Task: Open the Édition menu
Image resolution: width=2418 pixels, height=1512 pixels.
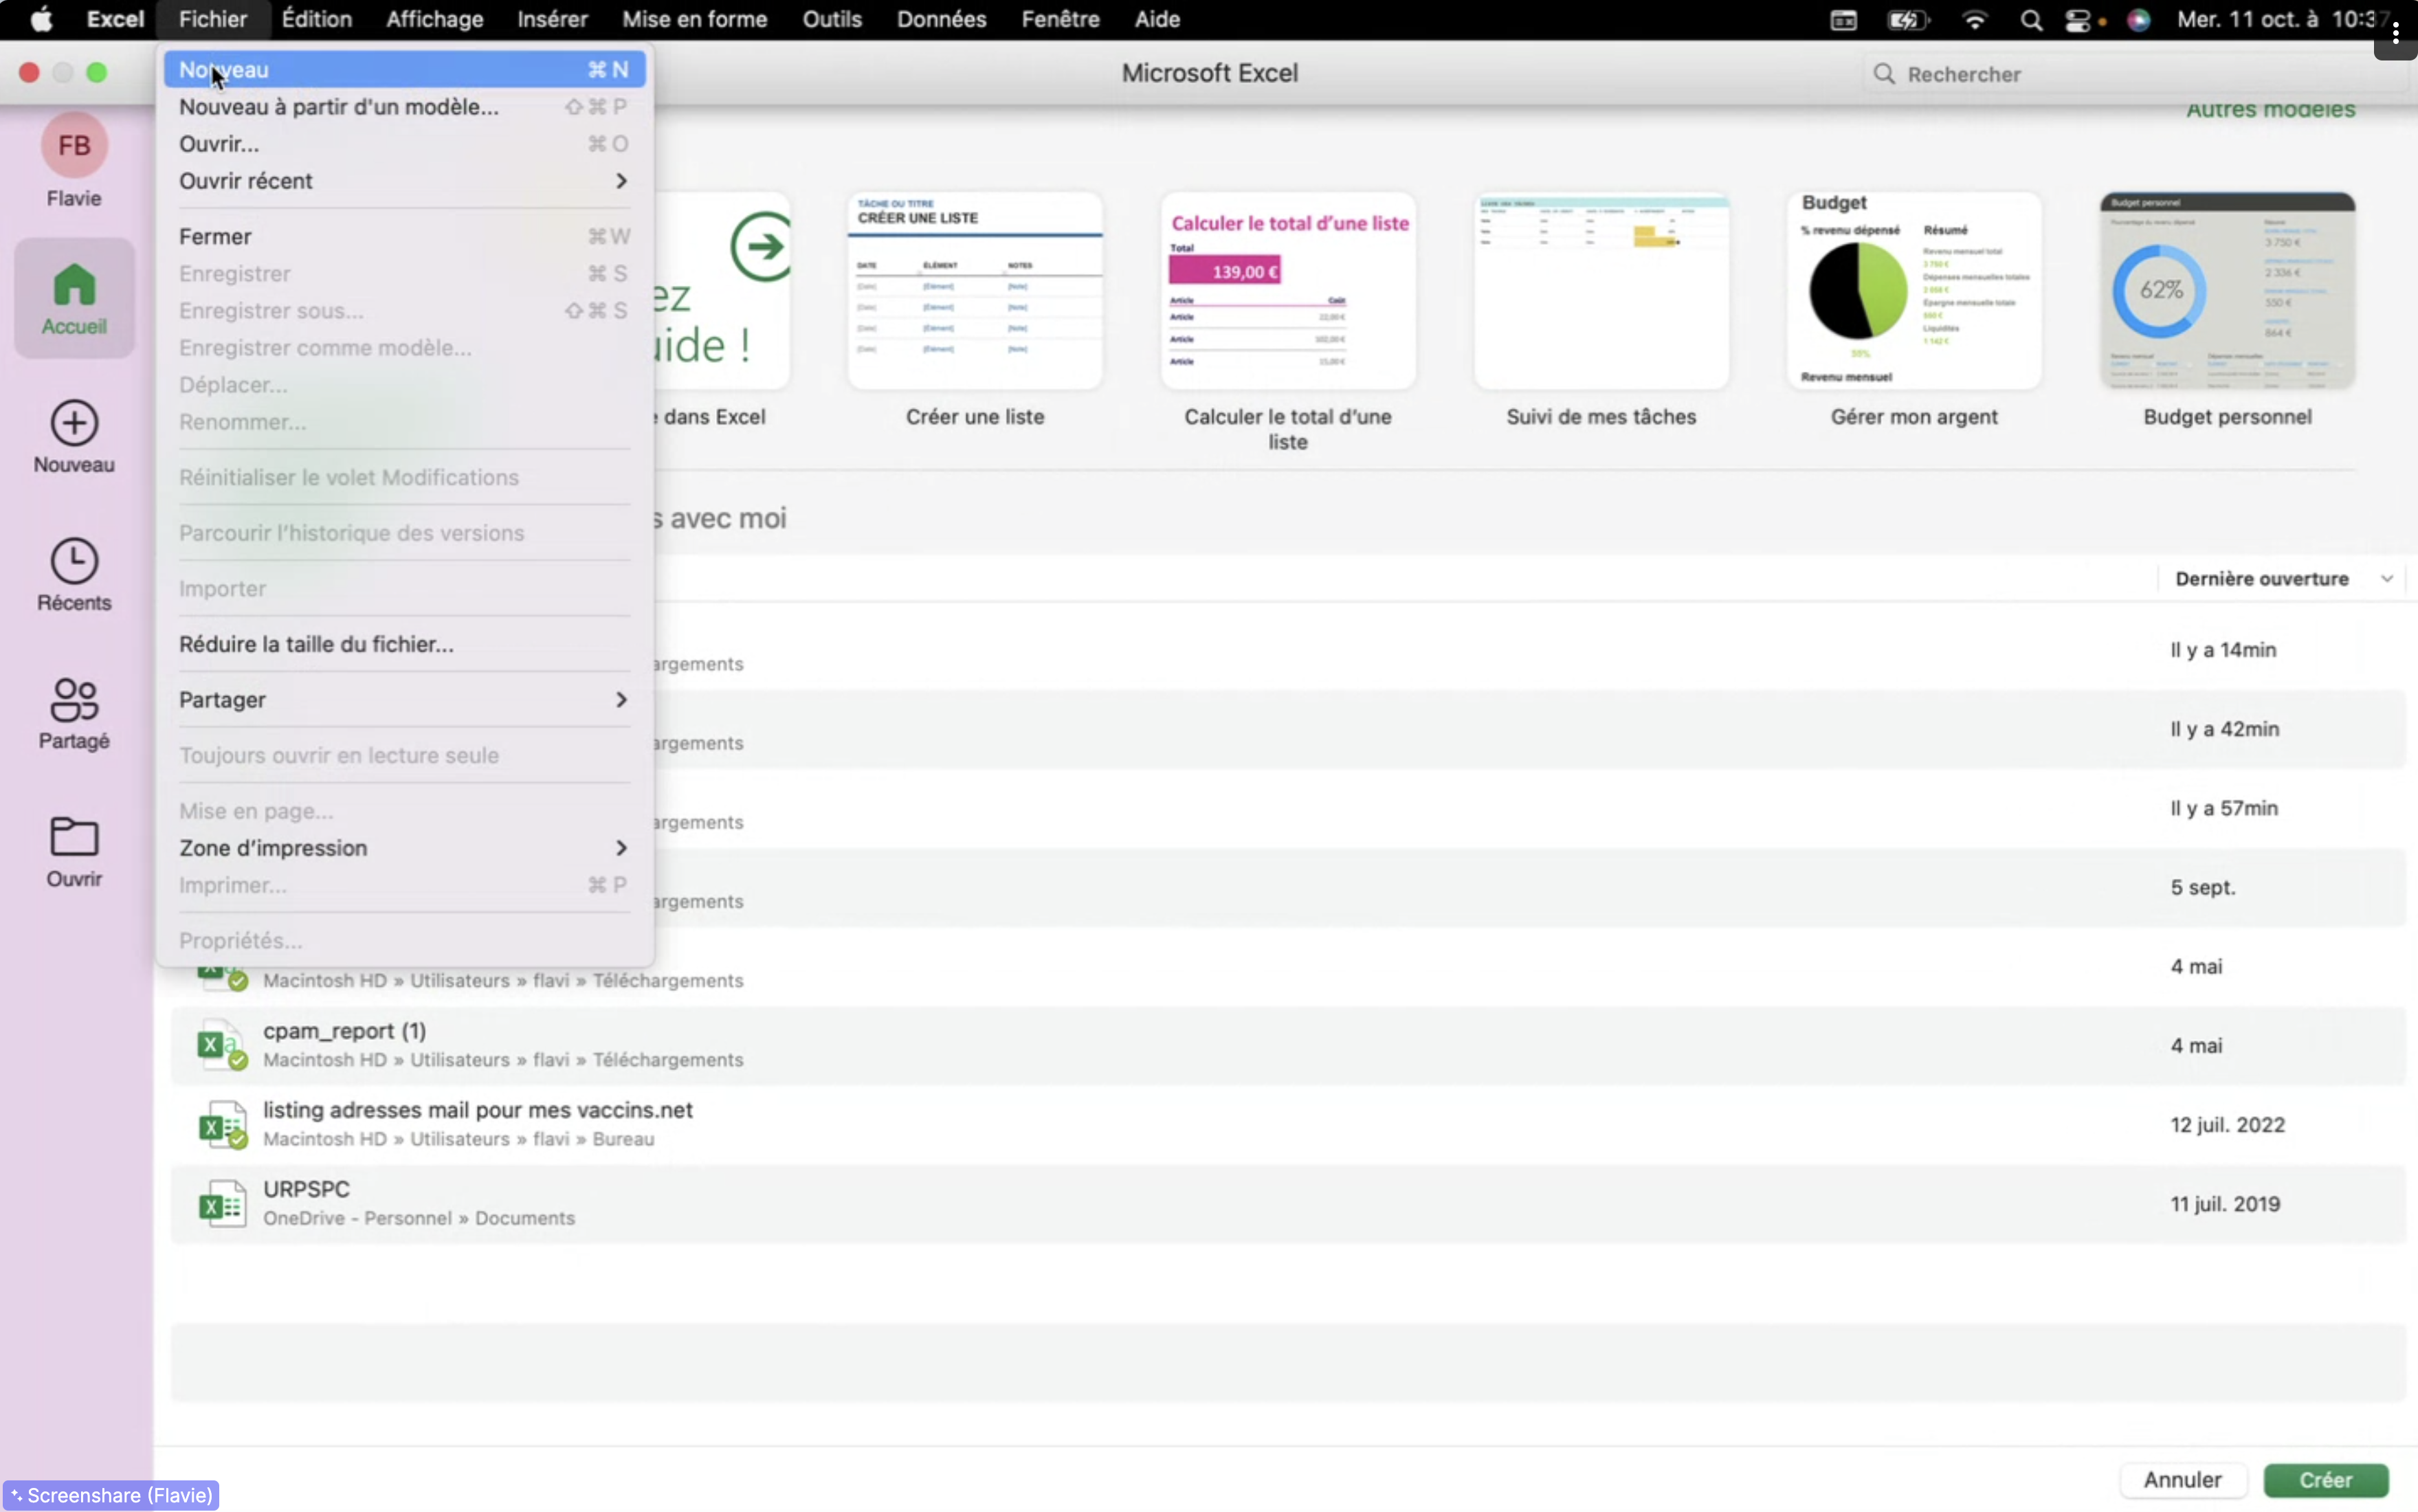Action: click(316, 19)
